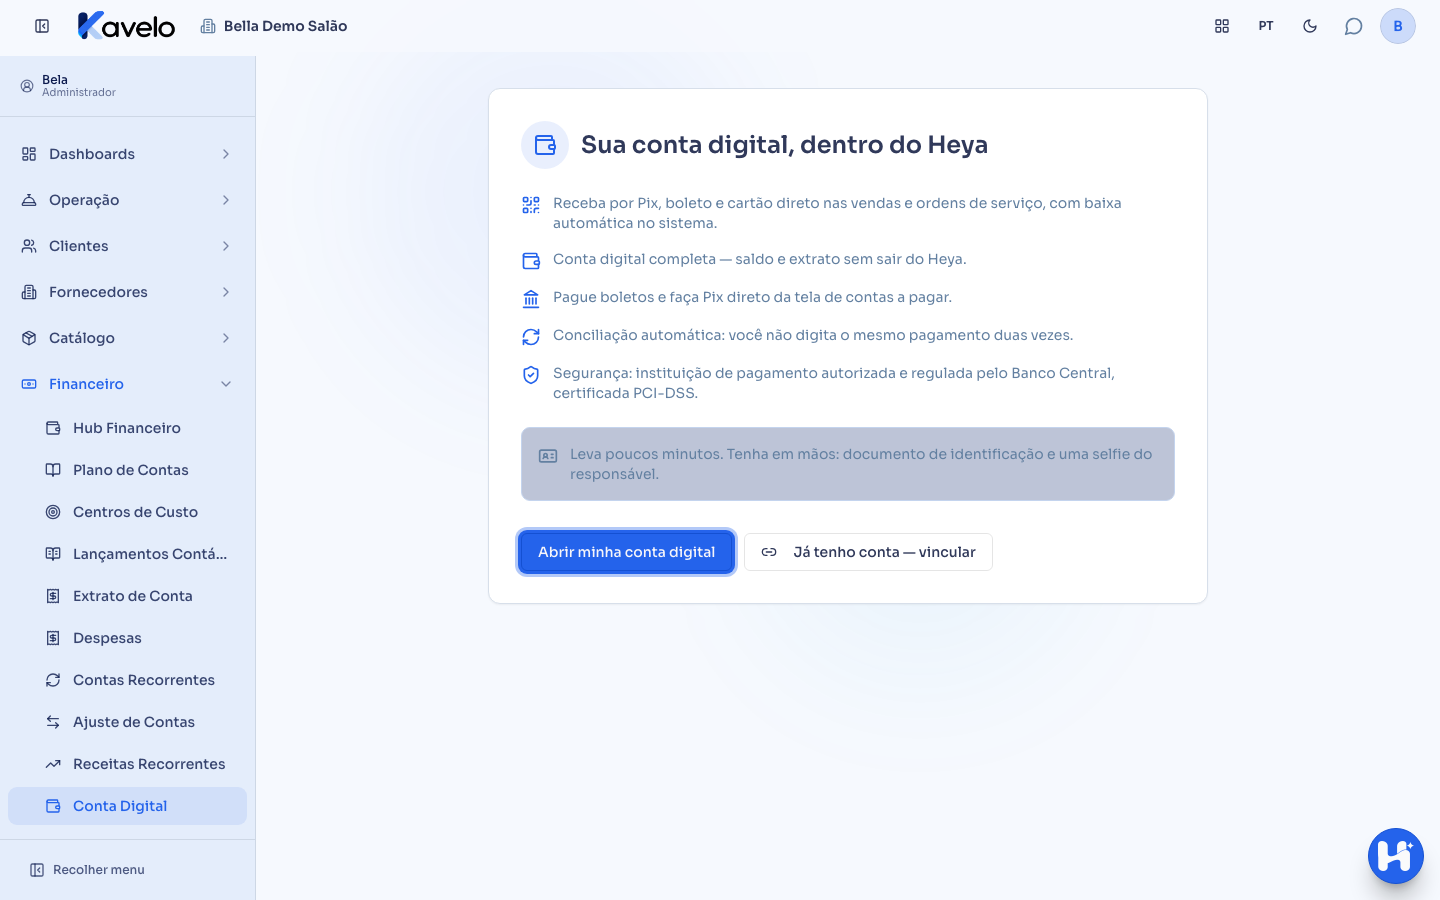Open Ajuste de Contas submenu
1440x900 pixels.
coord(127,722)
